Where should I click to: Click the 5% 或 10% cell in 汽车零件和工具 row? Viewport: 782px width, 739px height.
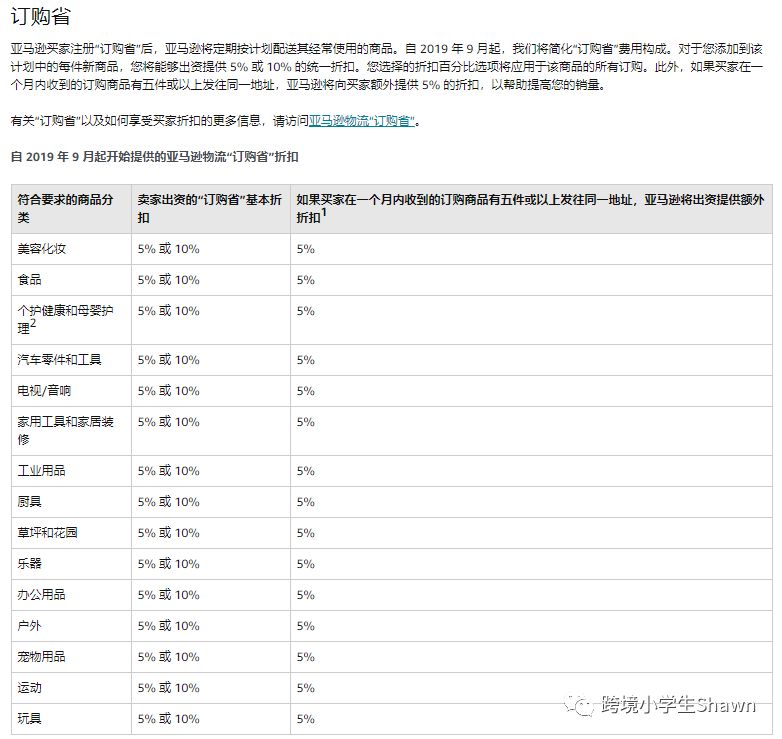pyautogui.click(x=210, y=360)
